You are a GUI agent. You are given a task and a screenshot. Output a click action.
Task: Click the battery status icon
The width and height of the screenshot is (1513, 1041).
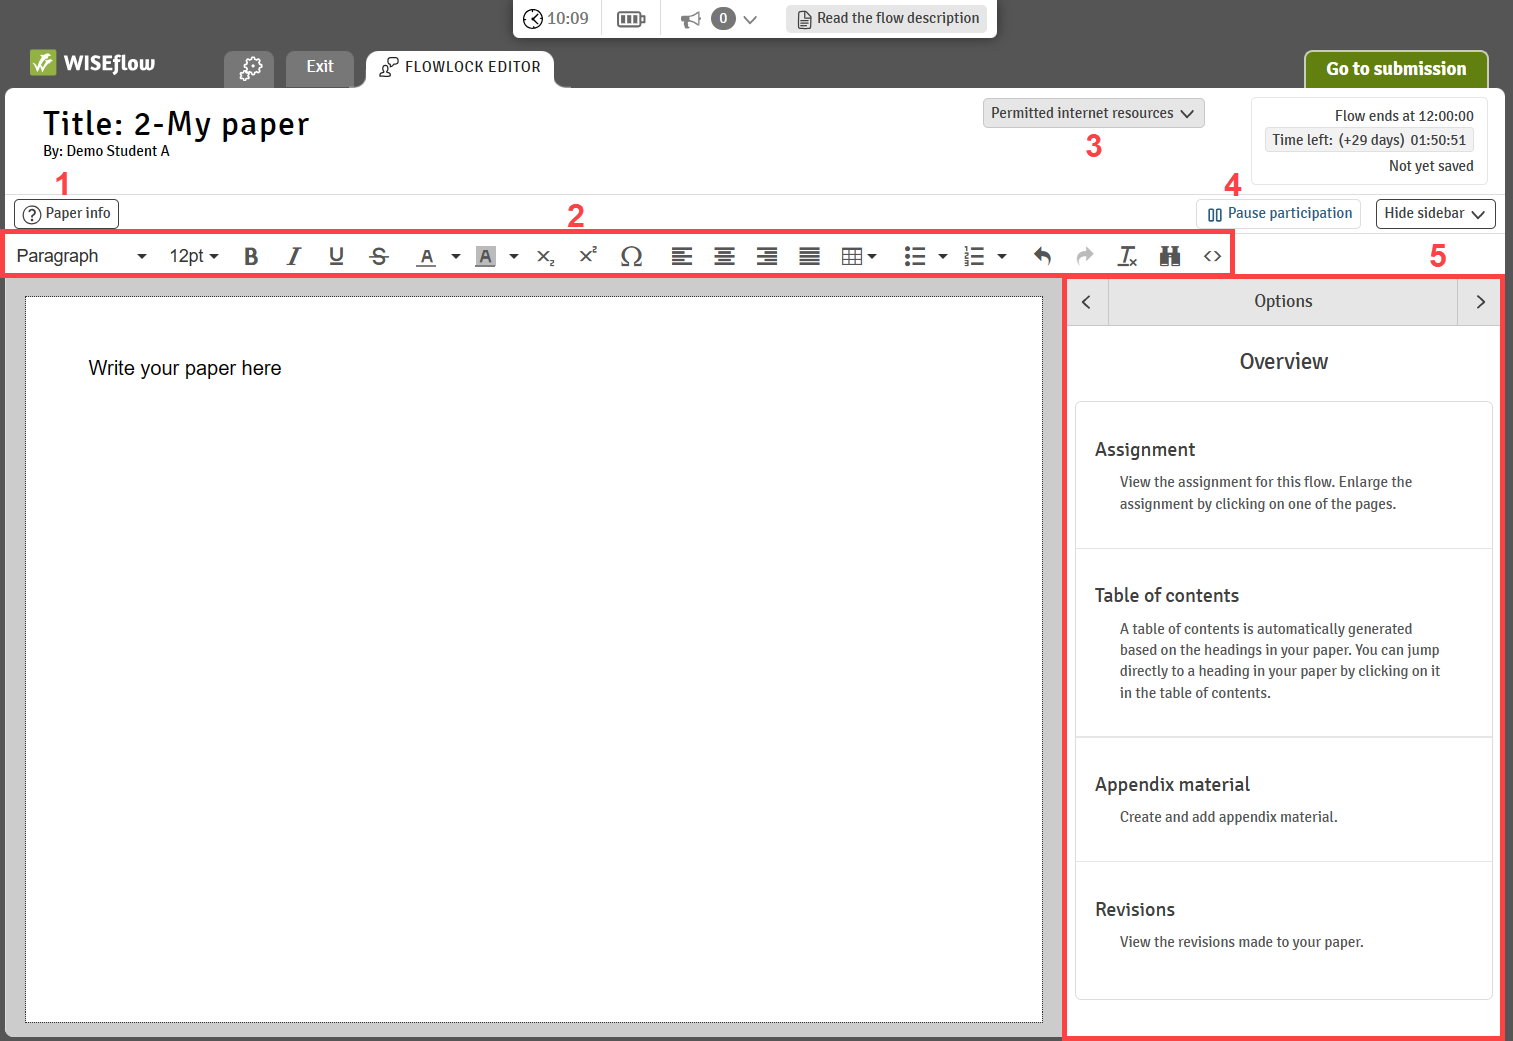pyautogui.click(x=631, y=19)
